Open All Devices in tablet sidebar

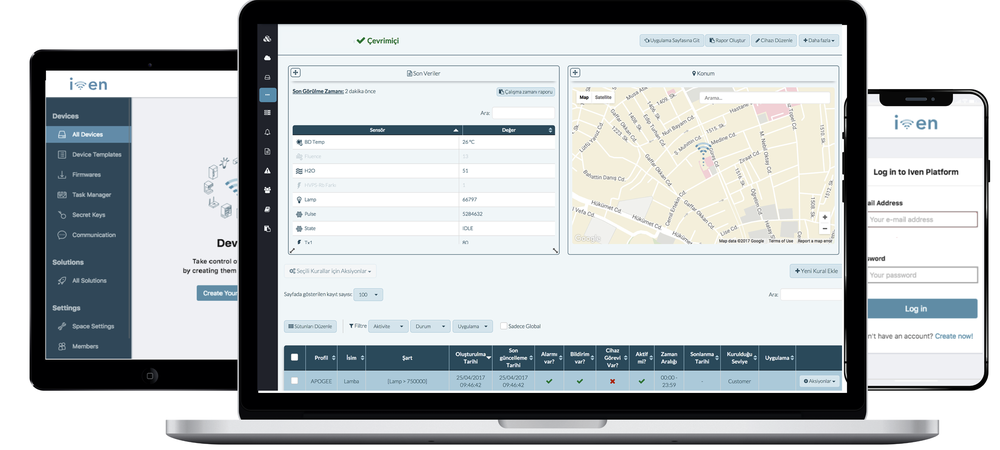click(89, 134)
